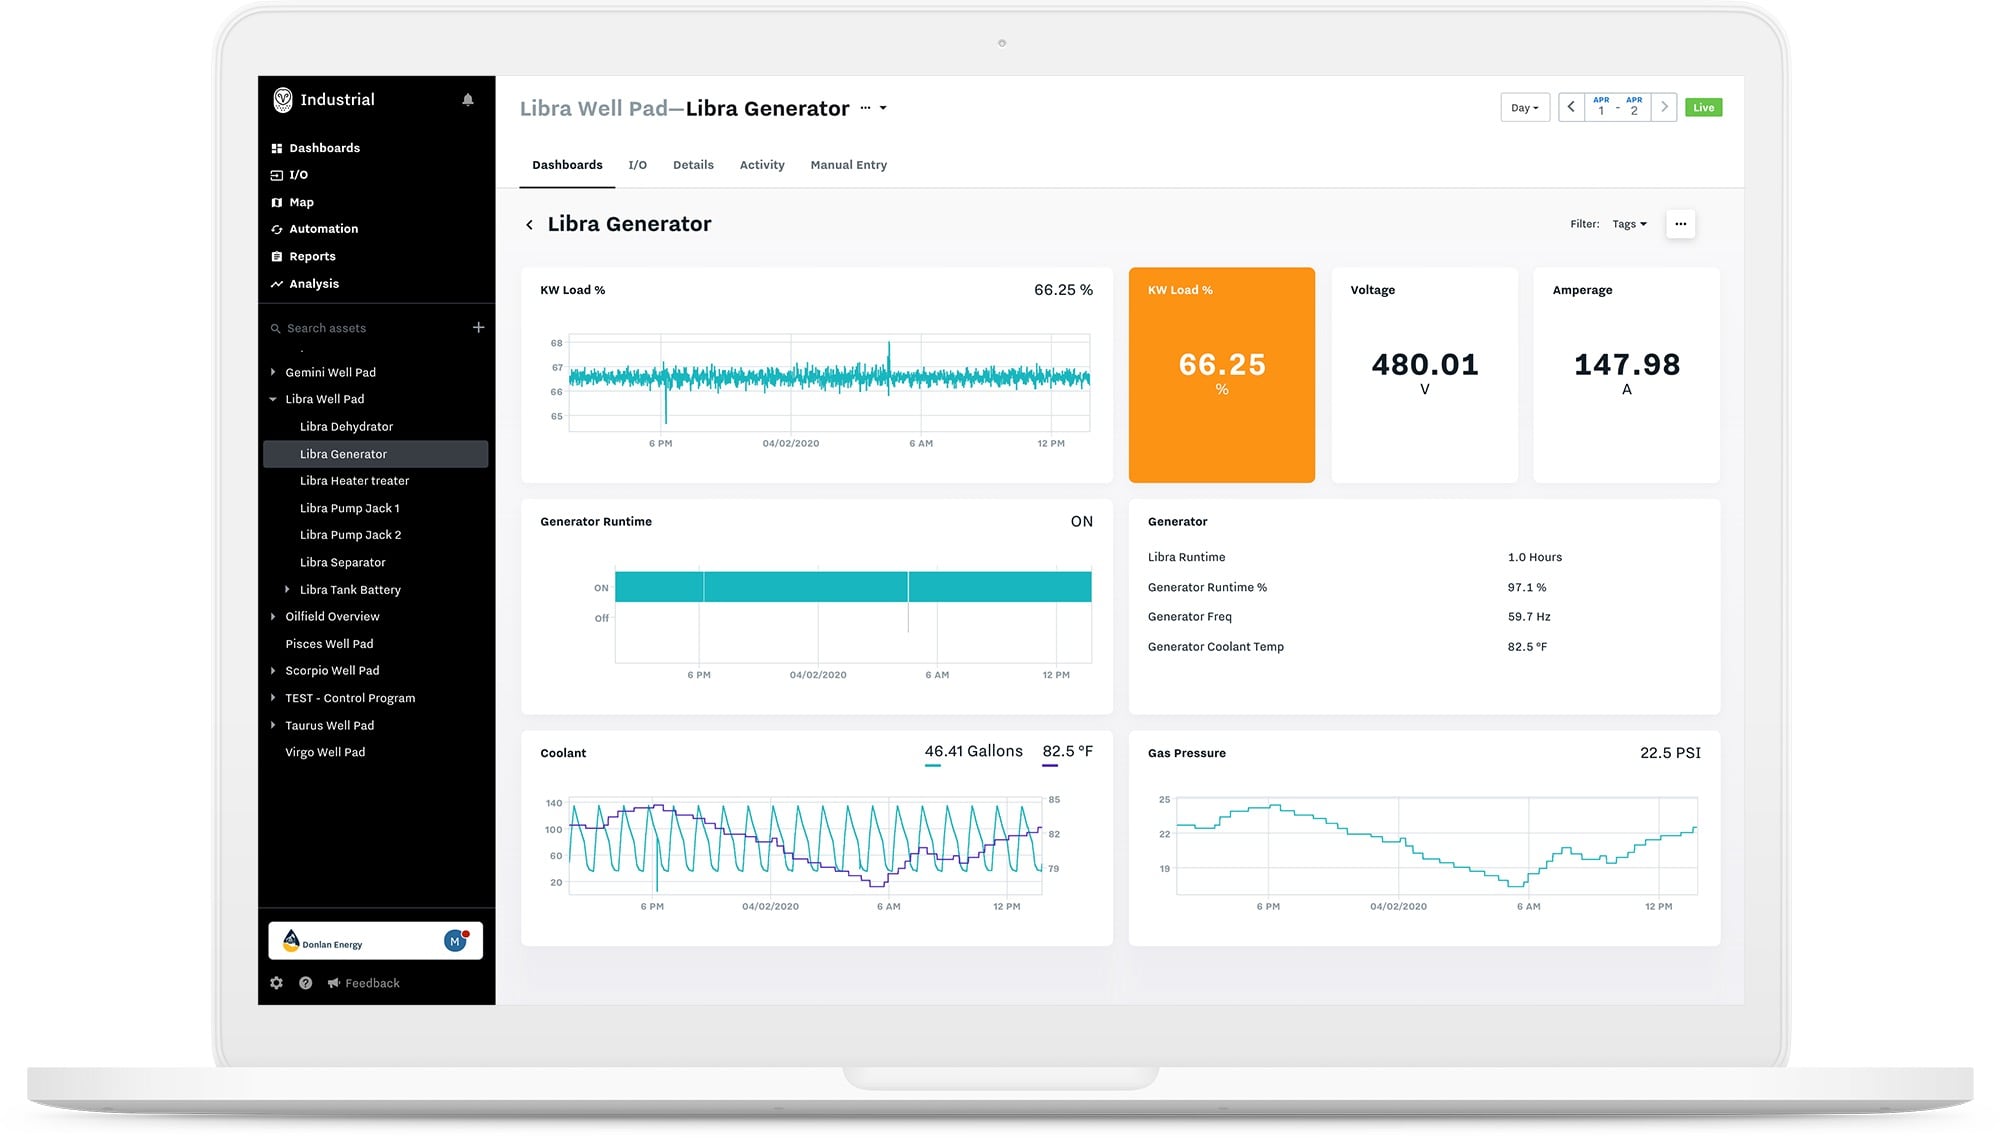The height and width of the screenshot is (1138, 2000).
Task: Go to next date range
Action: (1664, 107)
